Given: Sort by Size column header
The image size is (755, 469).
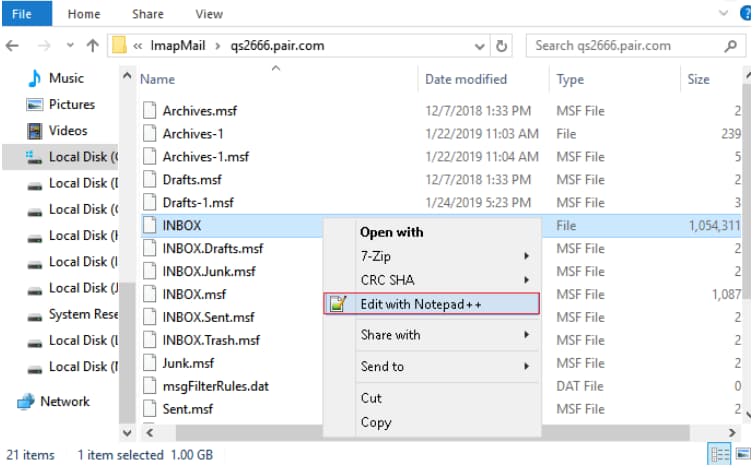Looking at the screenshot, I should 698,79.
